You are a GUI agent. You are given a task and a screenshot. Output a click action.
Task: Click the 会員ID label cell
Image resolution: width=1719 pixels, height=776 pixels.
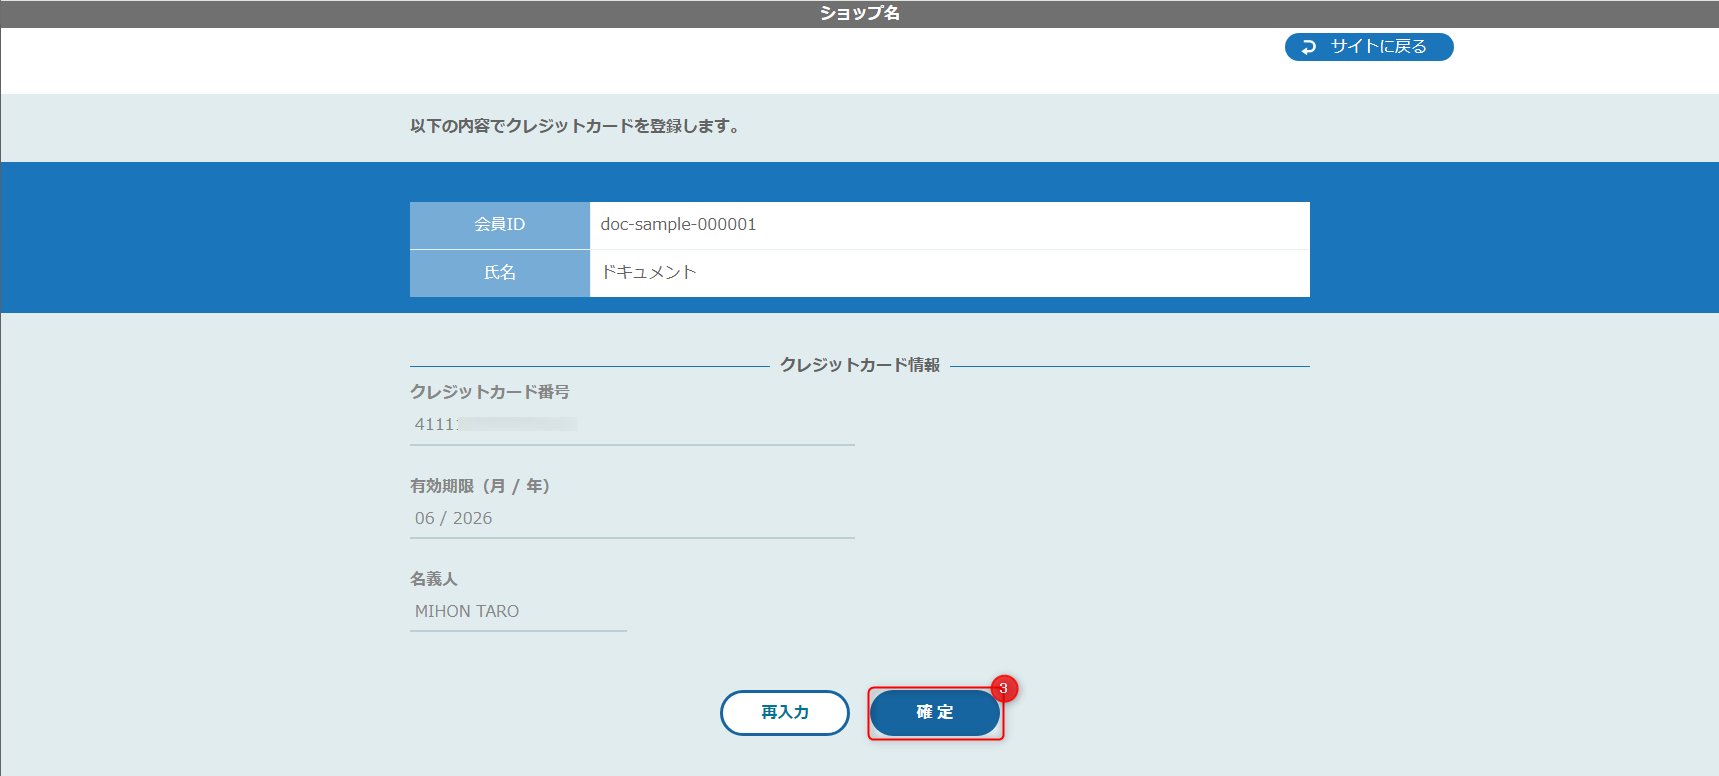click(499, 225)
